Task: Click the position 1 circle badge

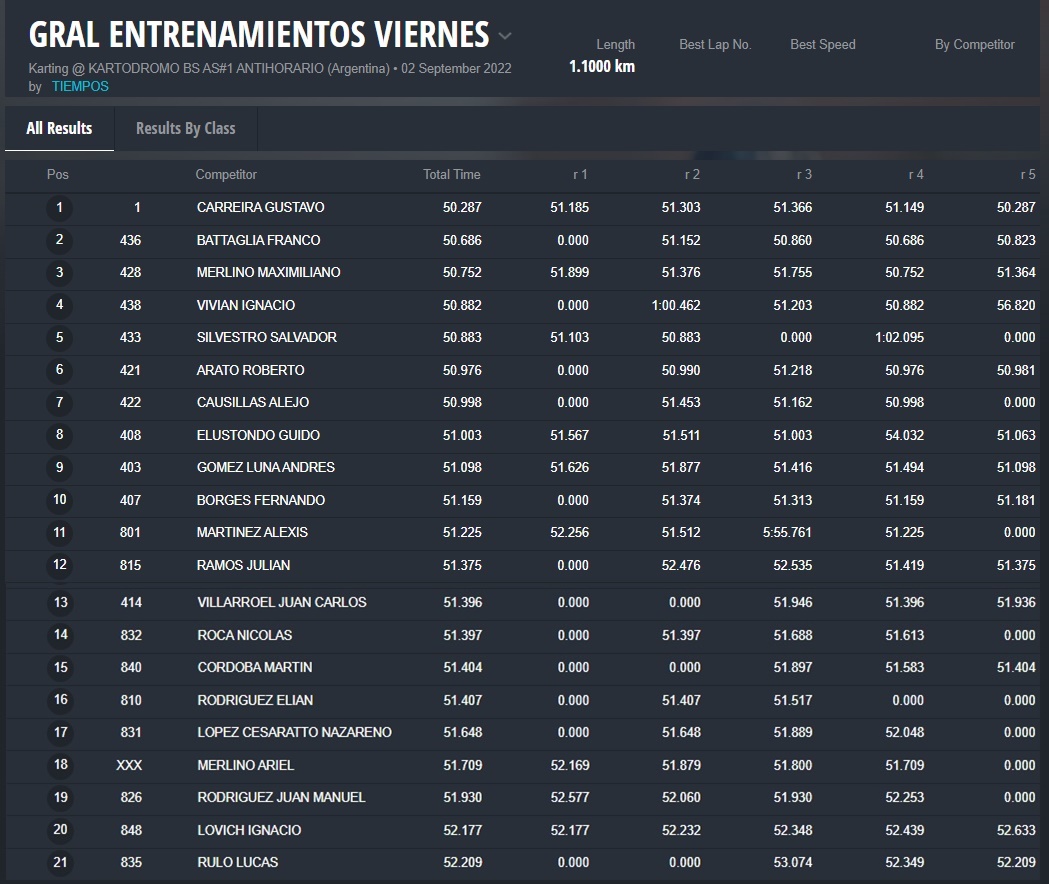Action: [59, 208]
